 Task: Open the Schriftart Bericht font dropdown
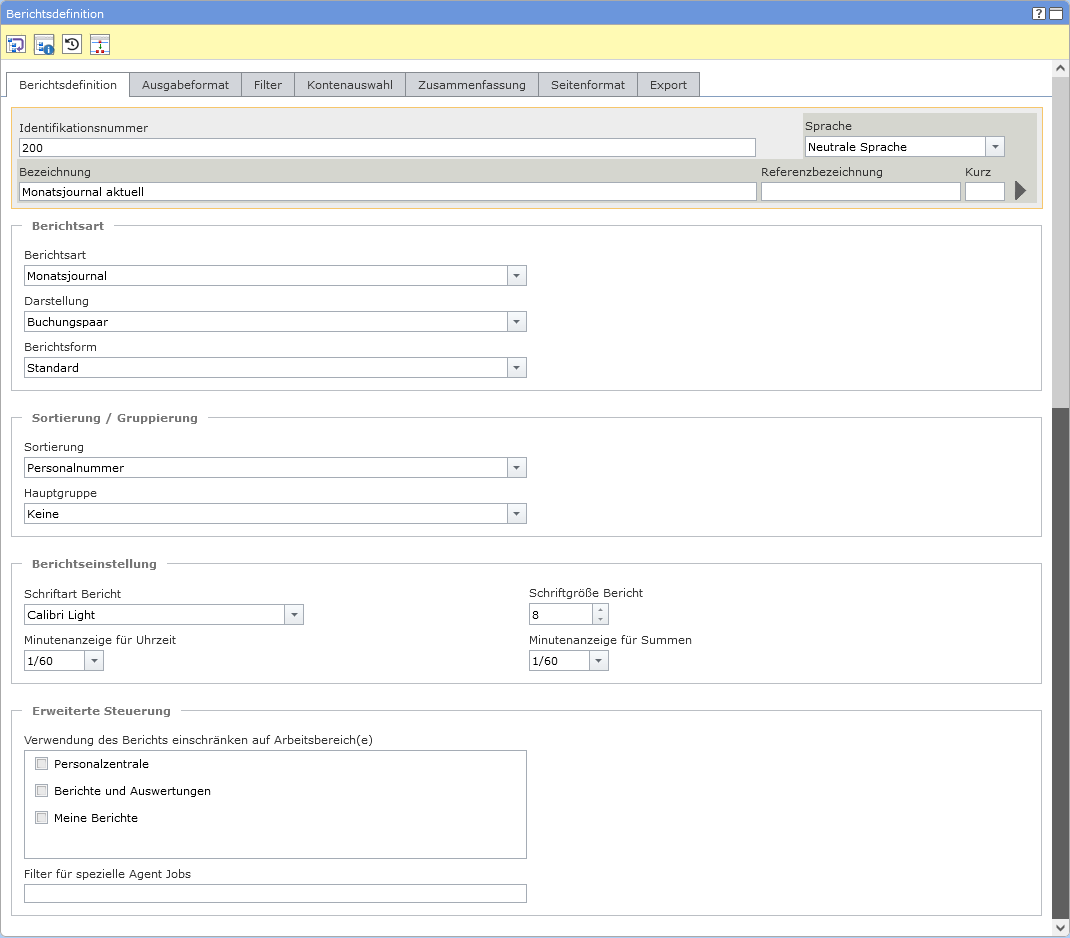(293, 615)
